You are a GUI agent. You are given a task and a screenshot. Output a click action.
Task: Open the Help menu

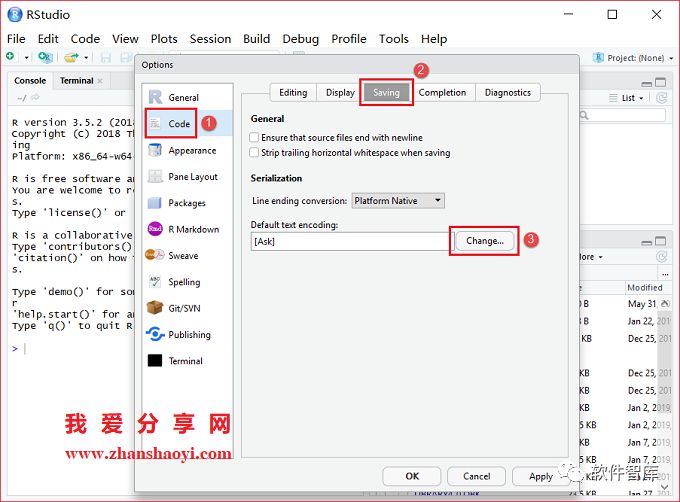[434, 39]
